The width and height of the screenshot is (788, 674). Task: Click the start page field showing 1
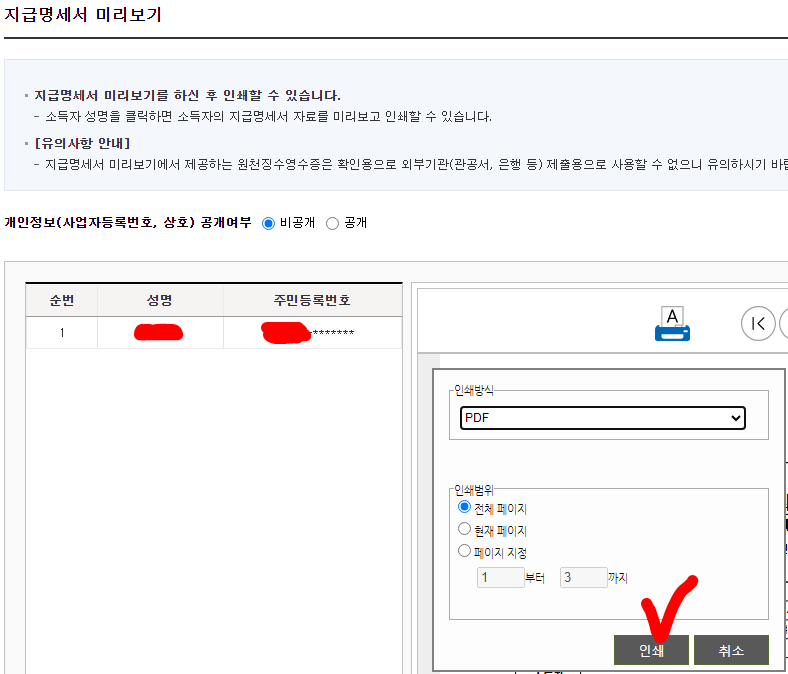click(x=501, y=577)
